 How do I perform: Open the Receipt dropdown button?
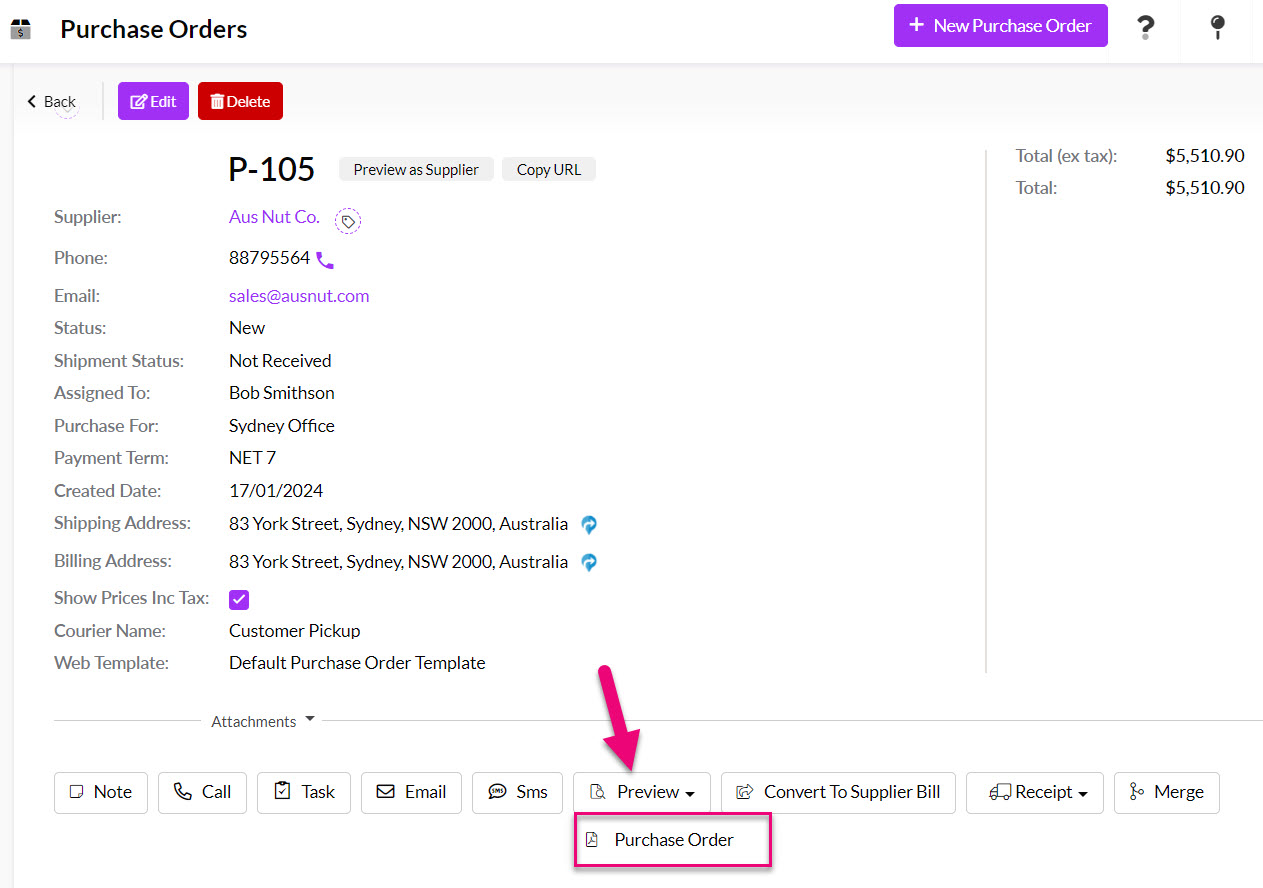(1035, 792)
